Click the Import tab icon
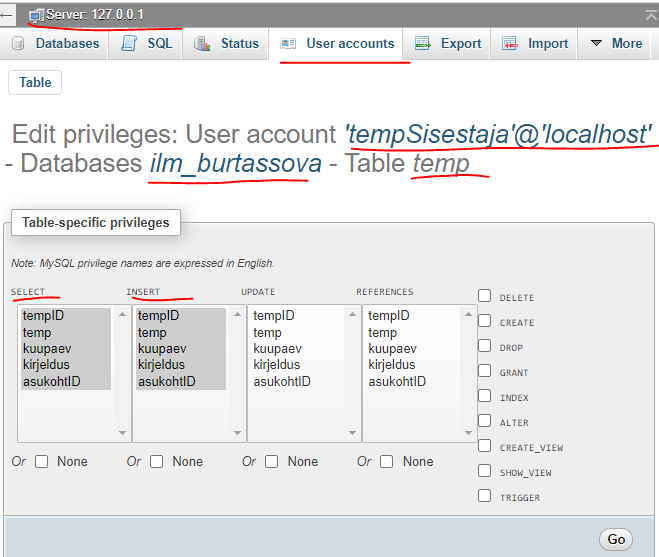Screen dimensions: 659x557 tap(510, 44)
